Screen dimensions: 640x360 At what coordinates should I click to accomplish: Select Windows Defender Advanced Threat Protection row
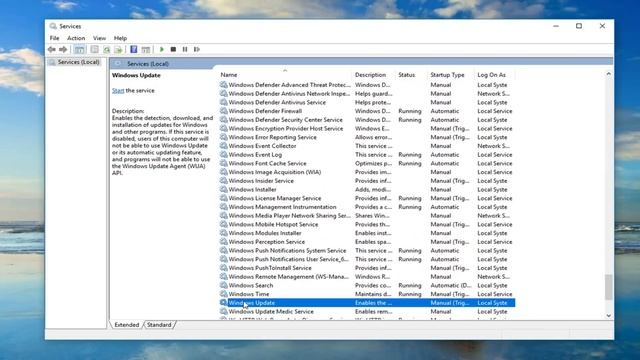pyautogui.click(x=367, y=85)
